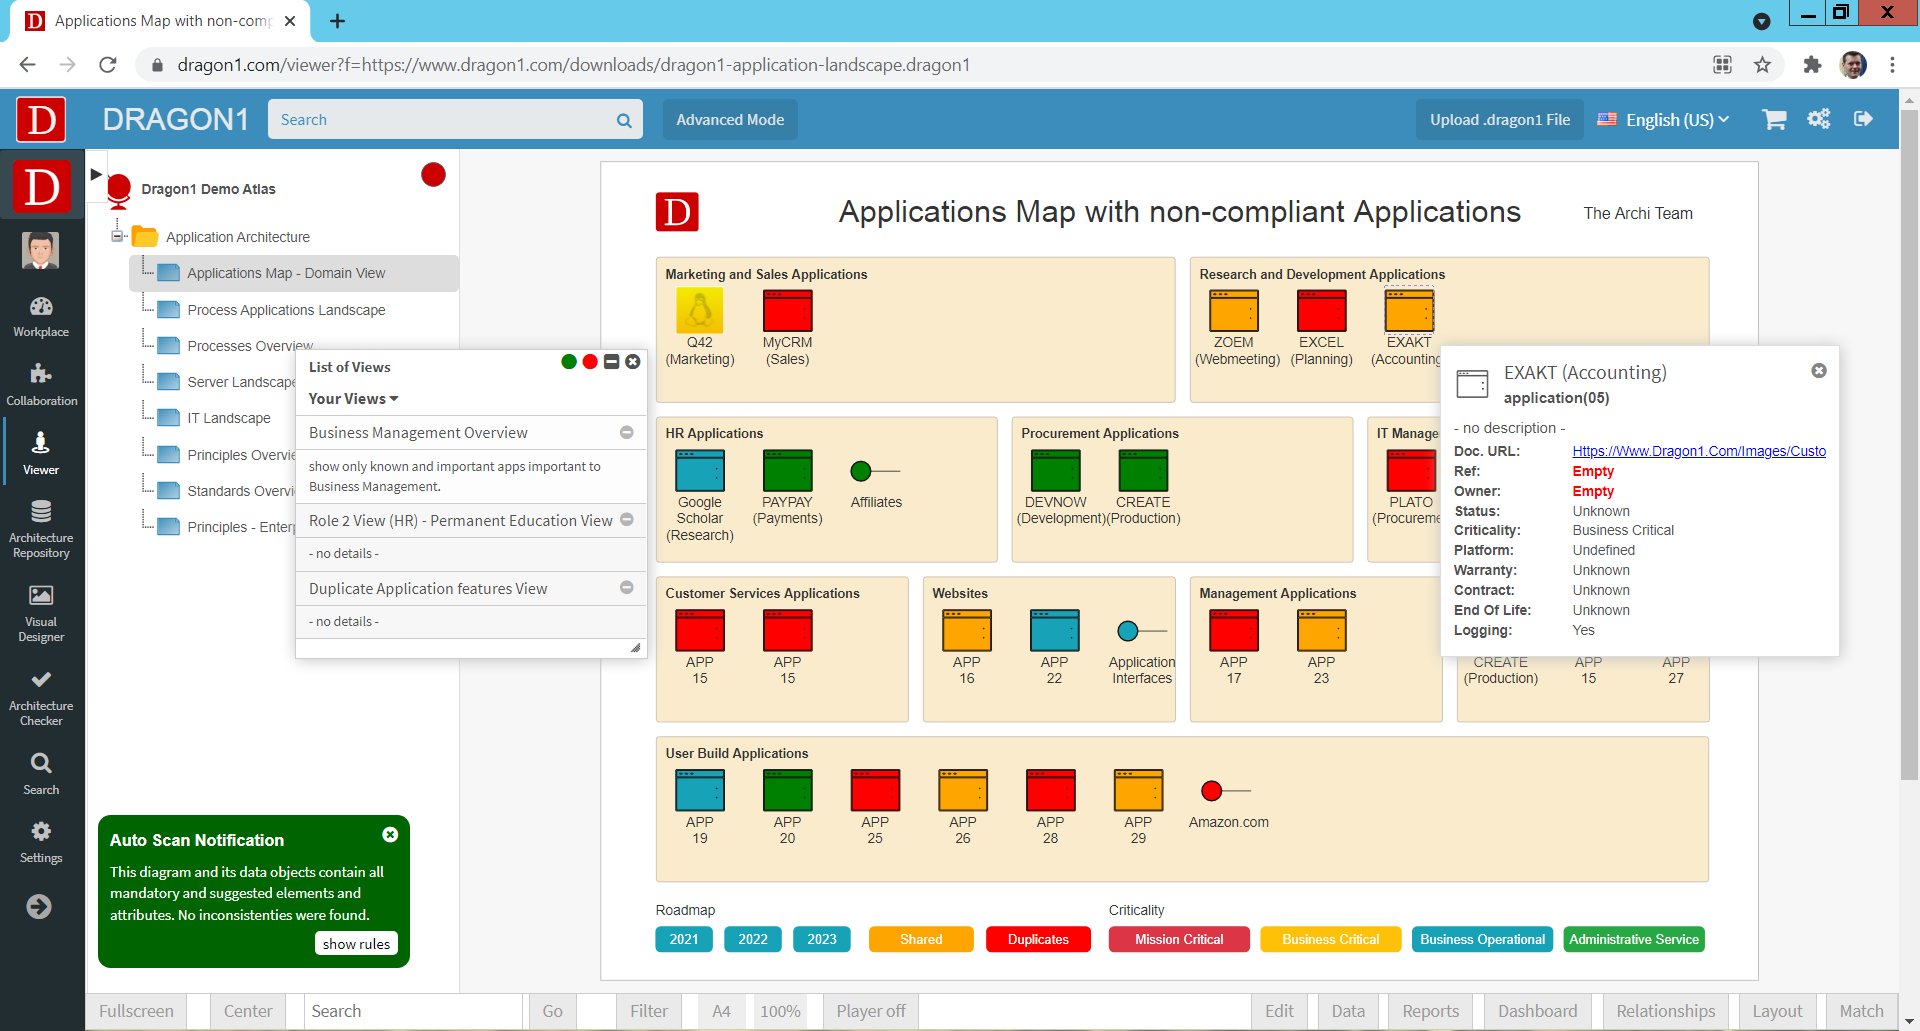
Task: Click the shopping cart icon in the header
Action: pyautogui.click(x=1773, y=119)
